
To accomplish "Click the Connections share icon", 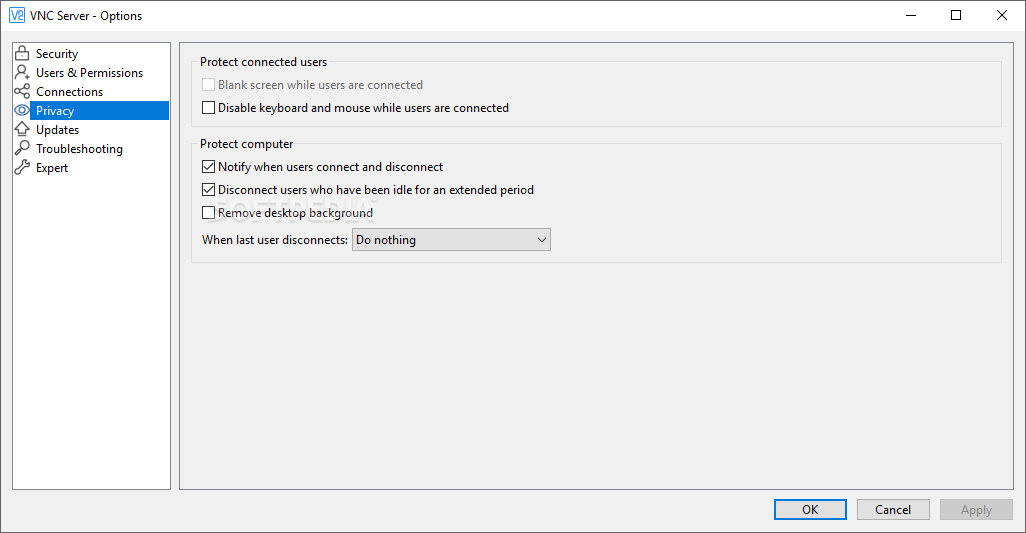I will tap(22, 91).
